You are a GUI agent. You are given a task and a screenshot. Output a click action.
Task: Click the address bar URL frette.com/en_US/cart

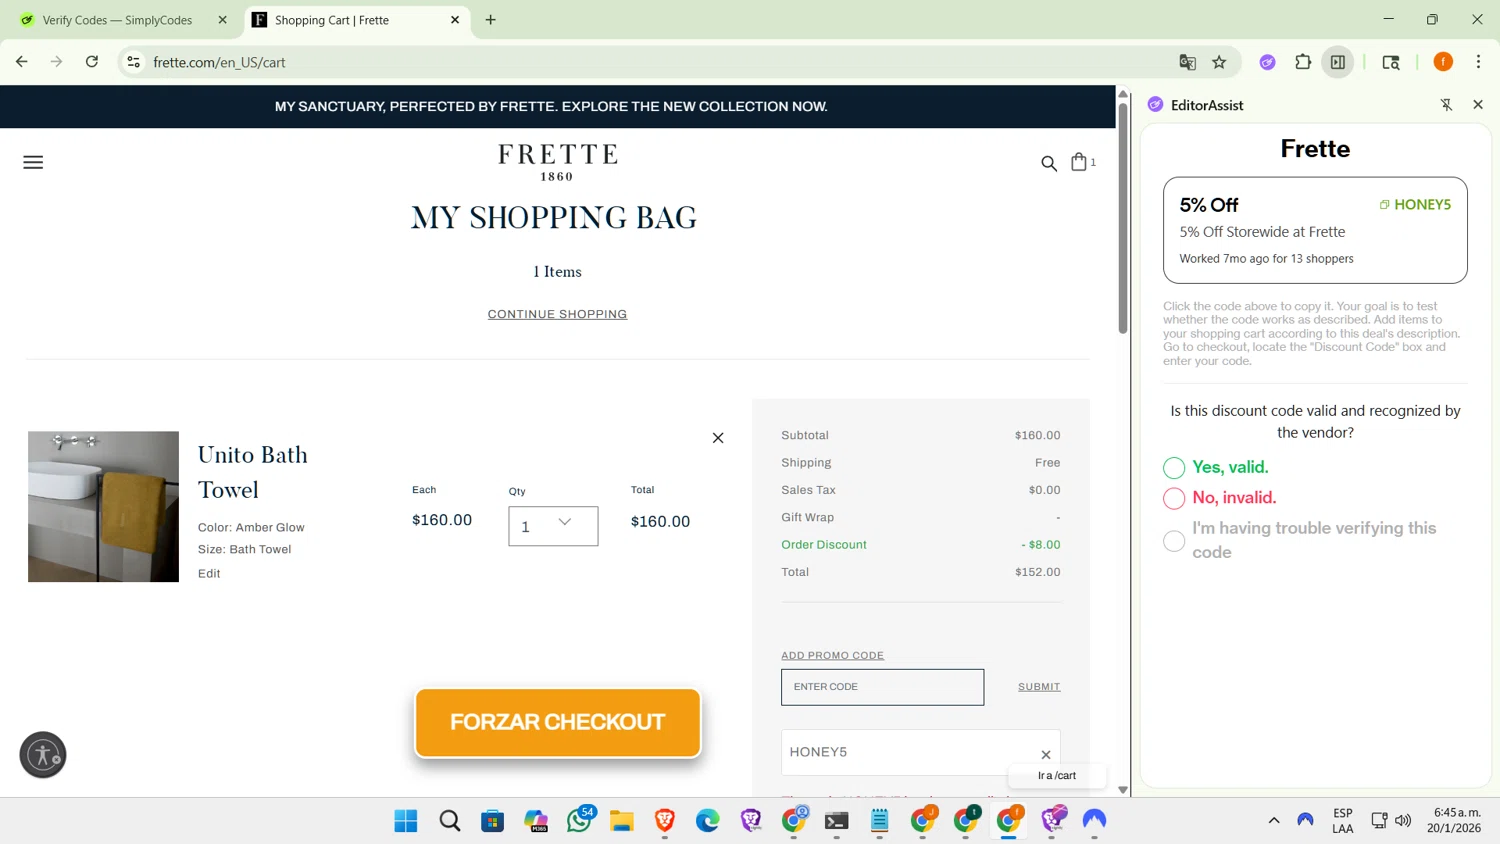pyautogui.click(x=220, y=62)
